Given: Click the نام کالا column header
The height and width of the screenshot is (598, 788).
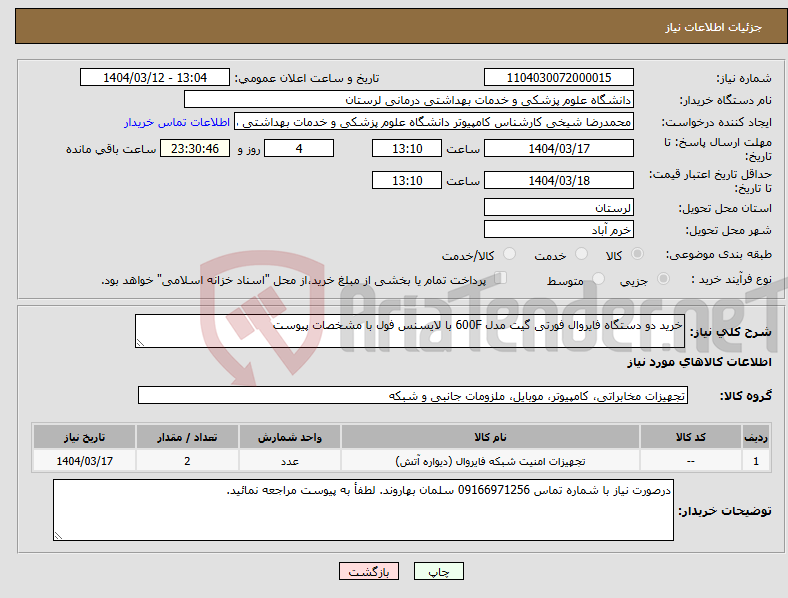Looking at the screenshot, I should pyautogui.click(x=490, y=437).
